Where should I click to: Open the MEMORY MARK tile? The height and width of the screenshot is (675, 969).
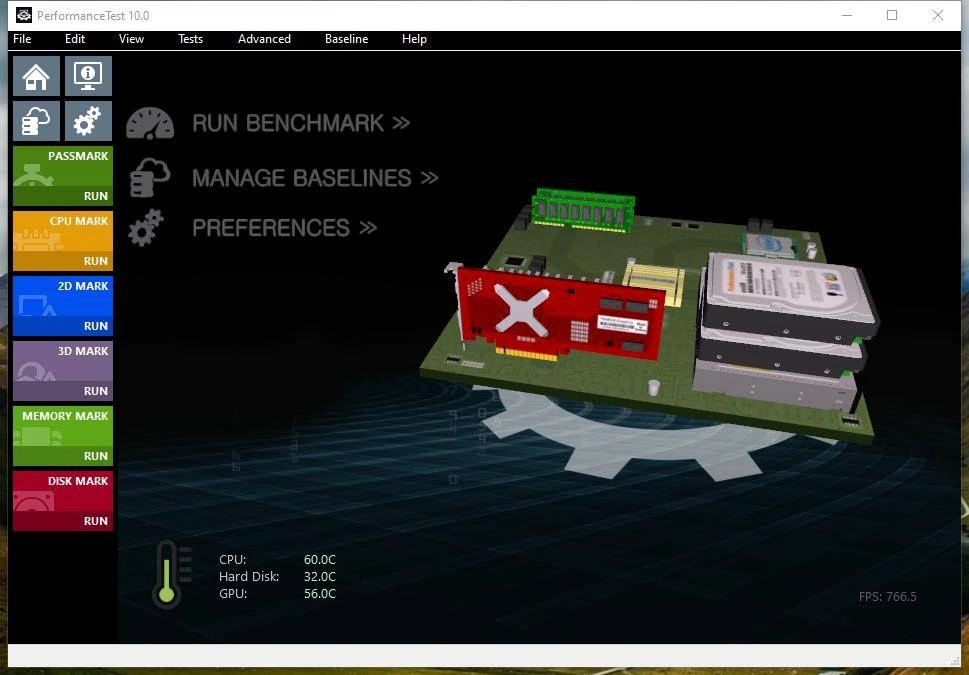(x=63, y=426)
